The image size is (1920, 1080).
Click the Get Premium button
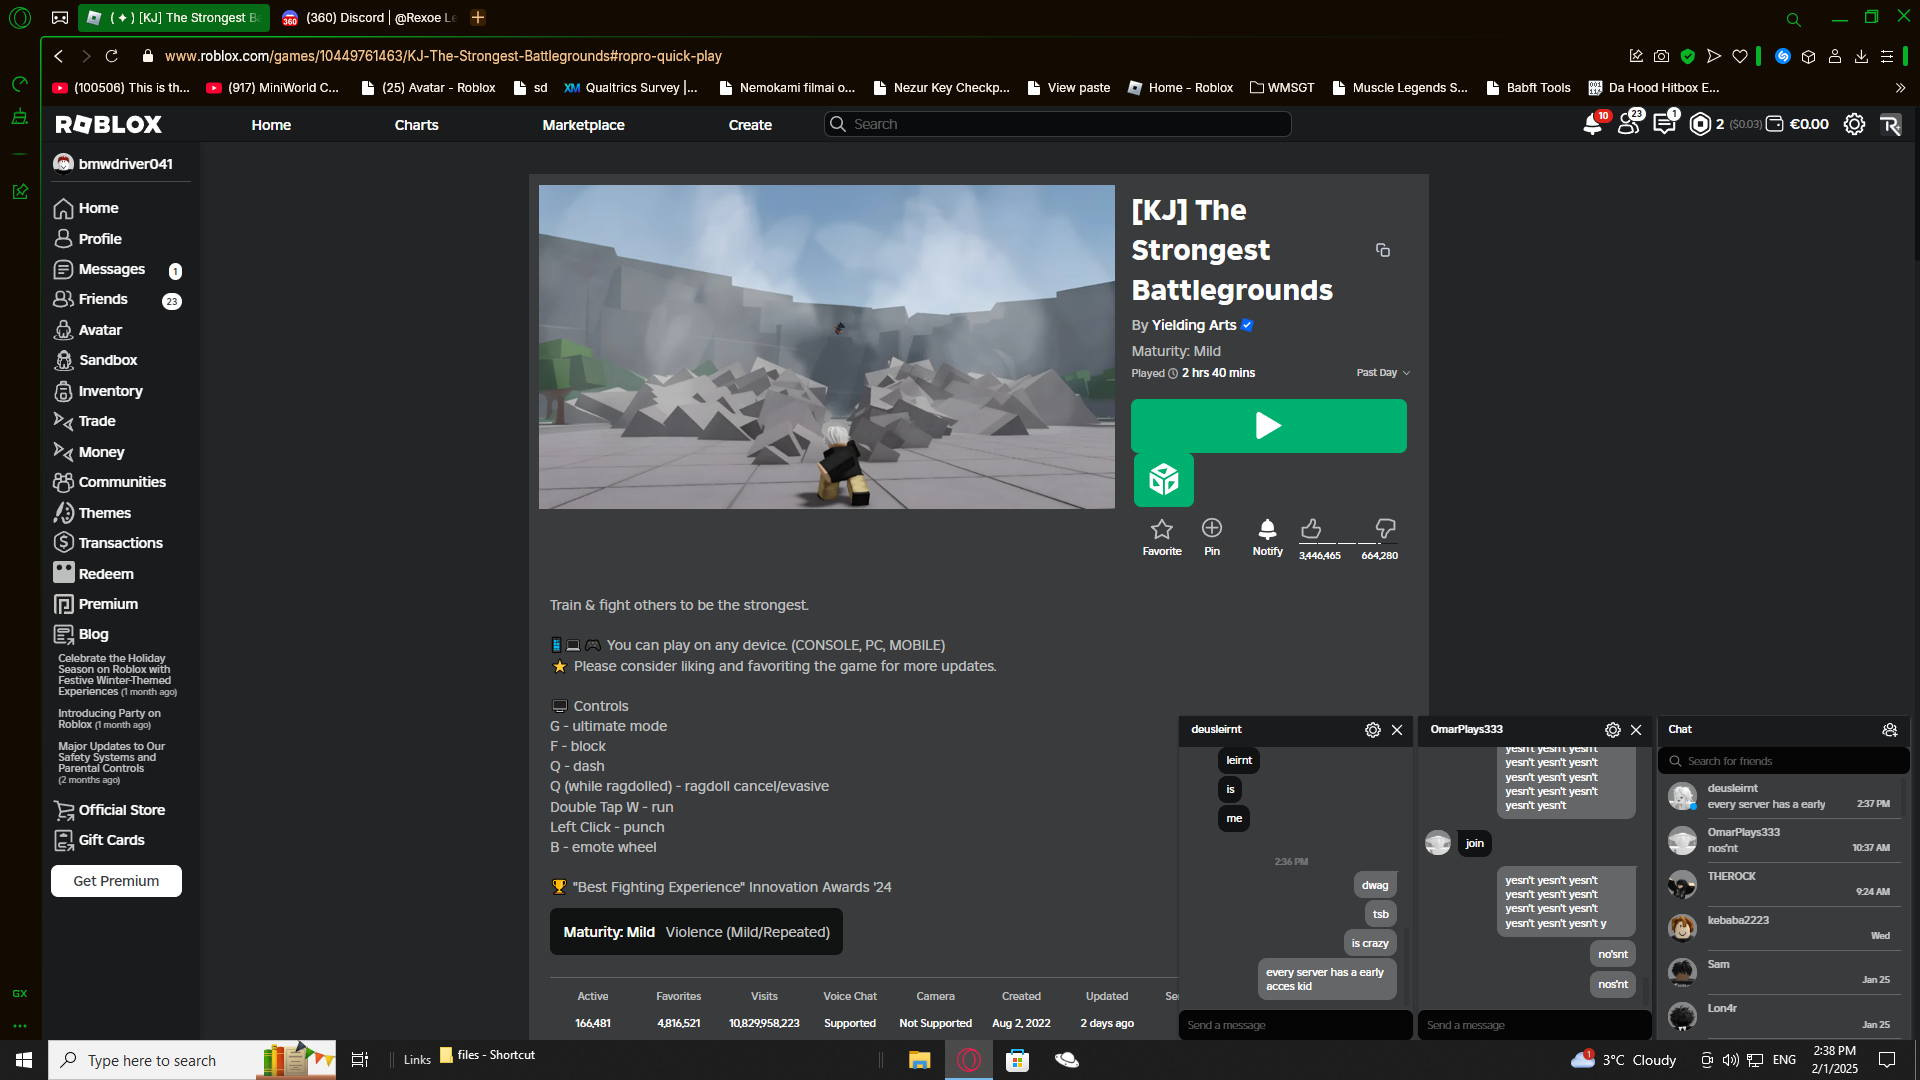[x=116, y=881]
